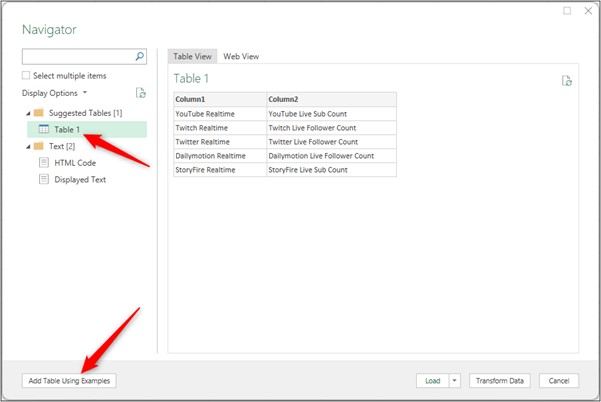
Task: Click the HTML Code document icon
Action: [x=44, y=162]
